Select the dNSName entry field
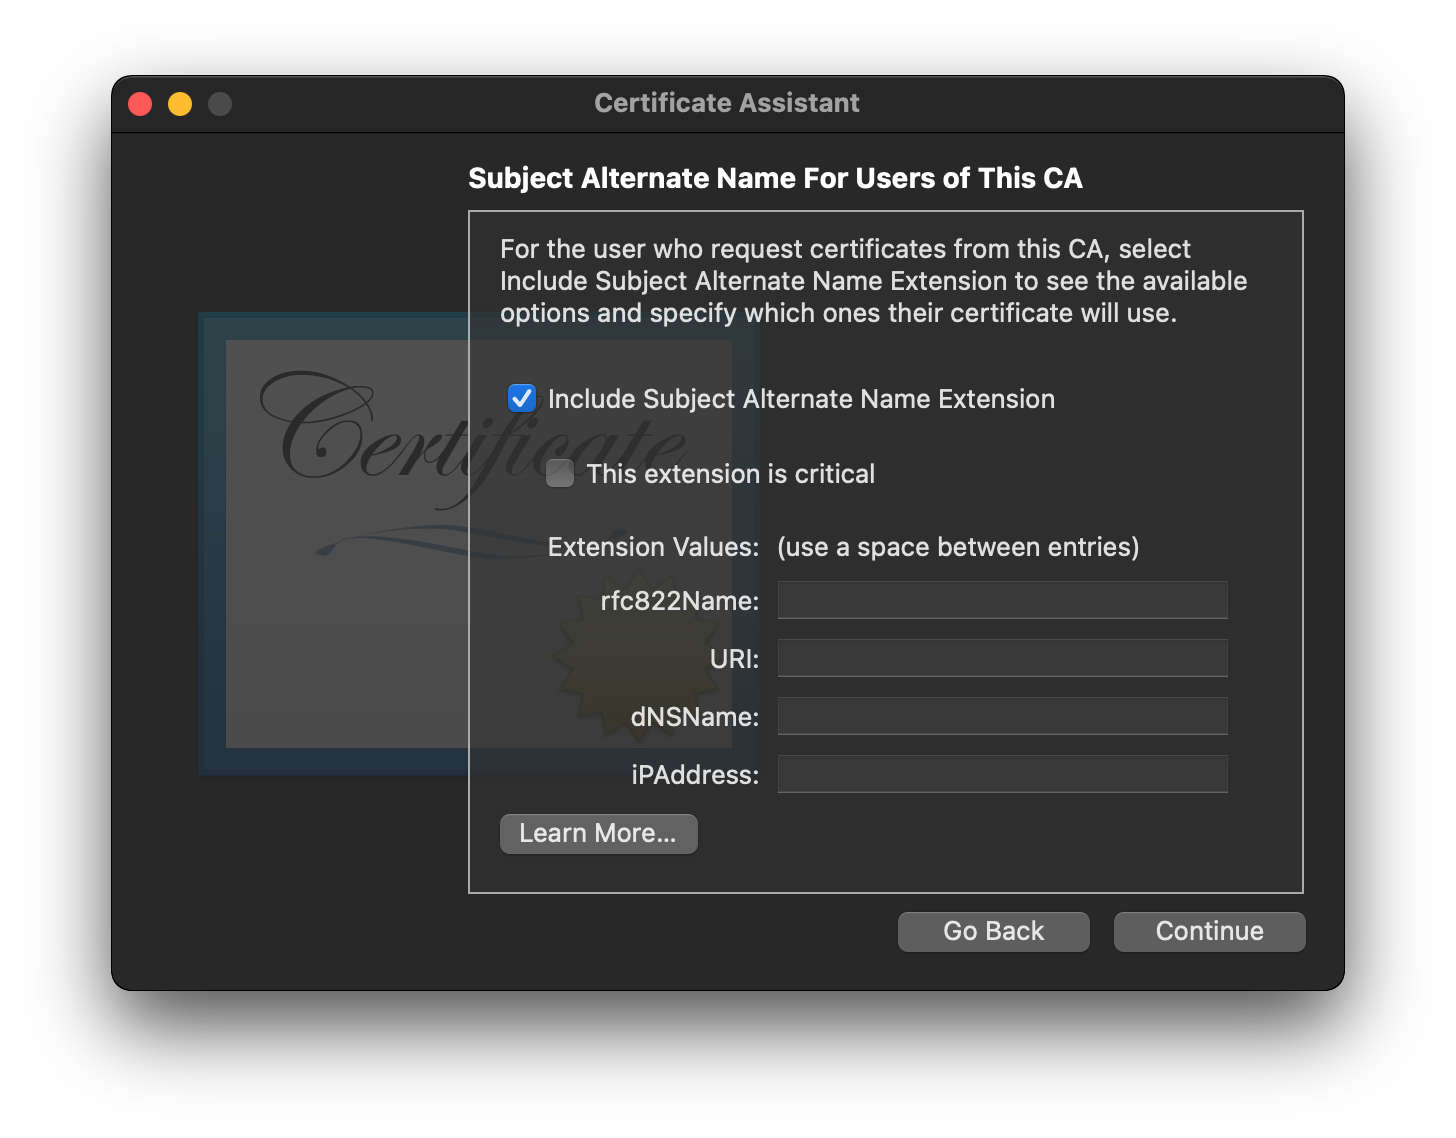Image resolution: width=1456 pixels, height=1138 pixels. click(x=1002, y=716)
